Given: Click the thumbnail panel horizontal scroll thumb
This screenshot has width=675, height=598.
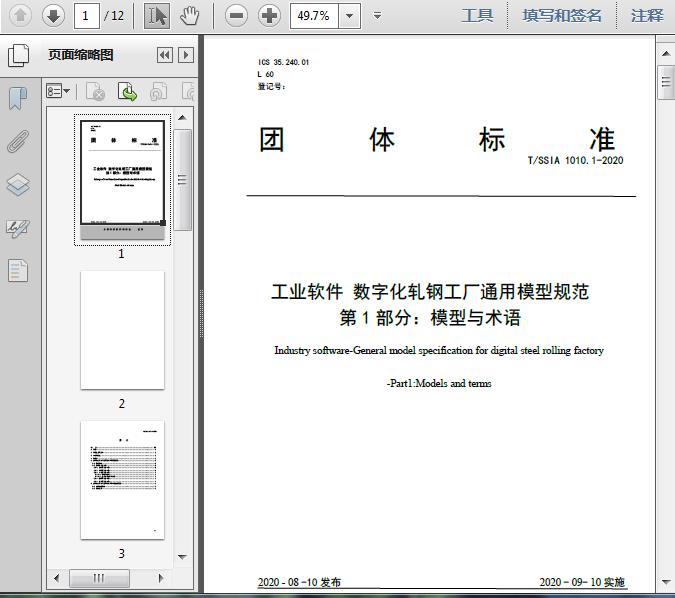Looking at the screenshot, I should coord(99,578).
